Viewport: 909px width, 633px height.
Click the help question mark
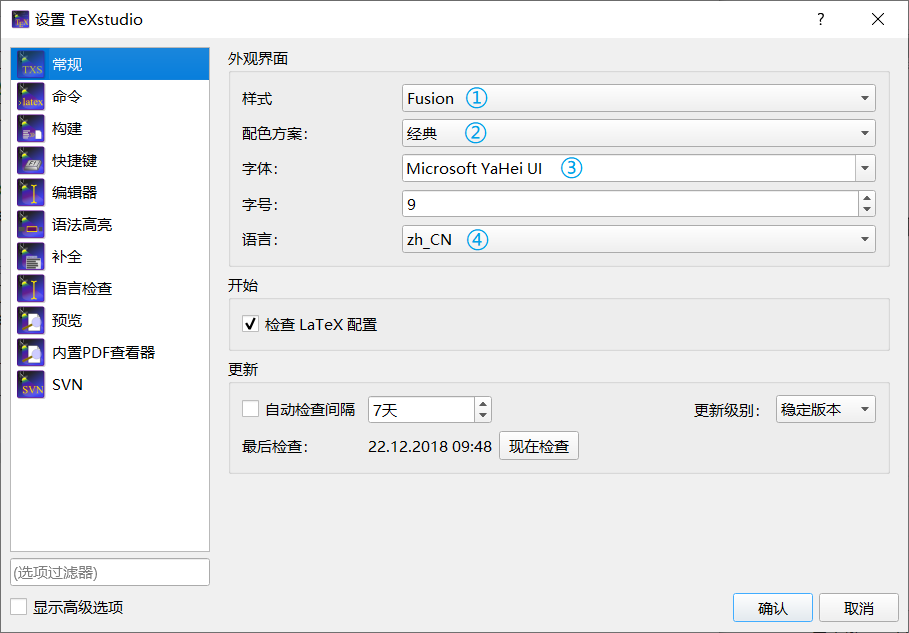pos(820,19)
